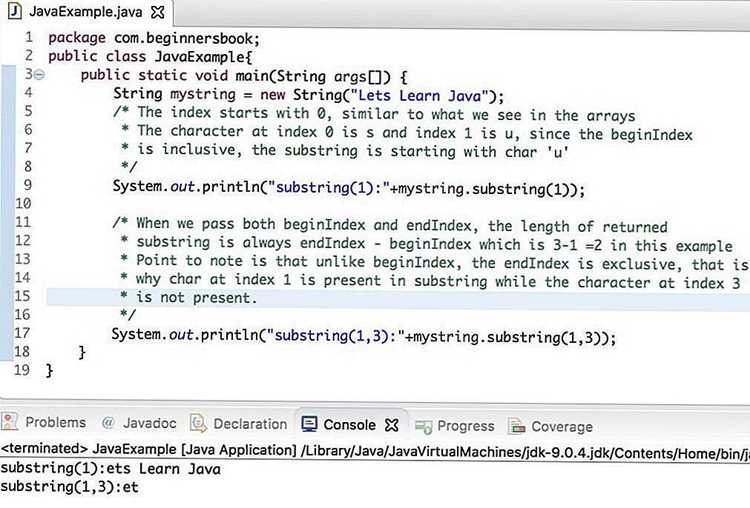Click the println substring(1) statement on line 9

(x=349, y=188)
